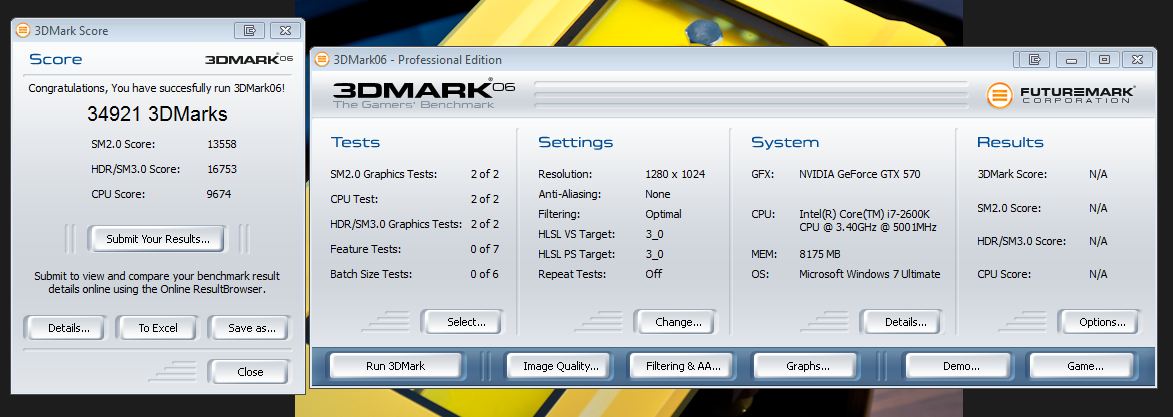
Task: Click the Resolution value 1280 x 1024
Action: [x=675, y=174]
